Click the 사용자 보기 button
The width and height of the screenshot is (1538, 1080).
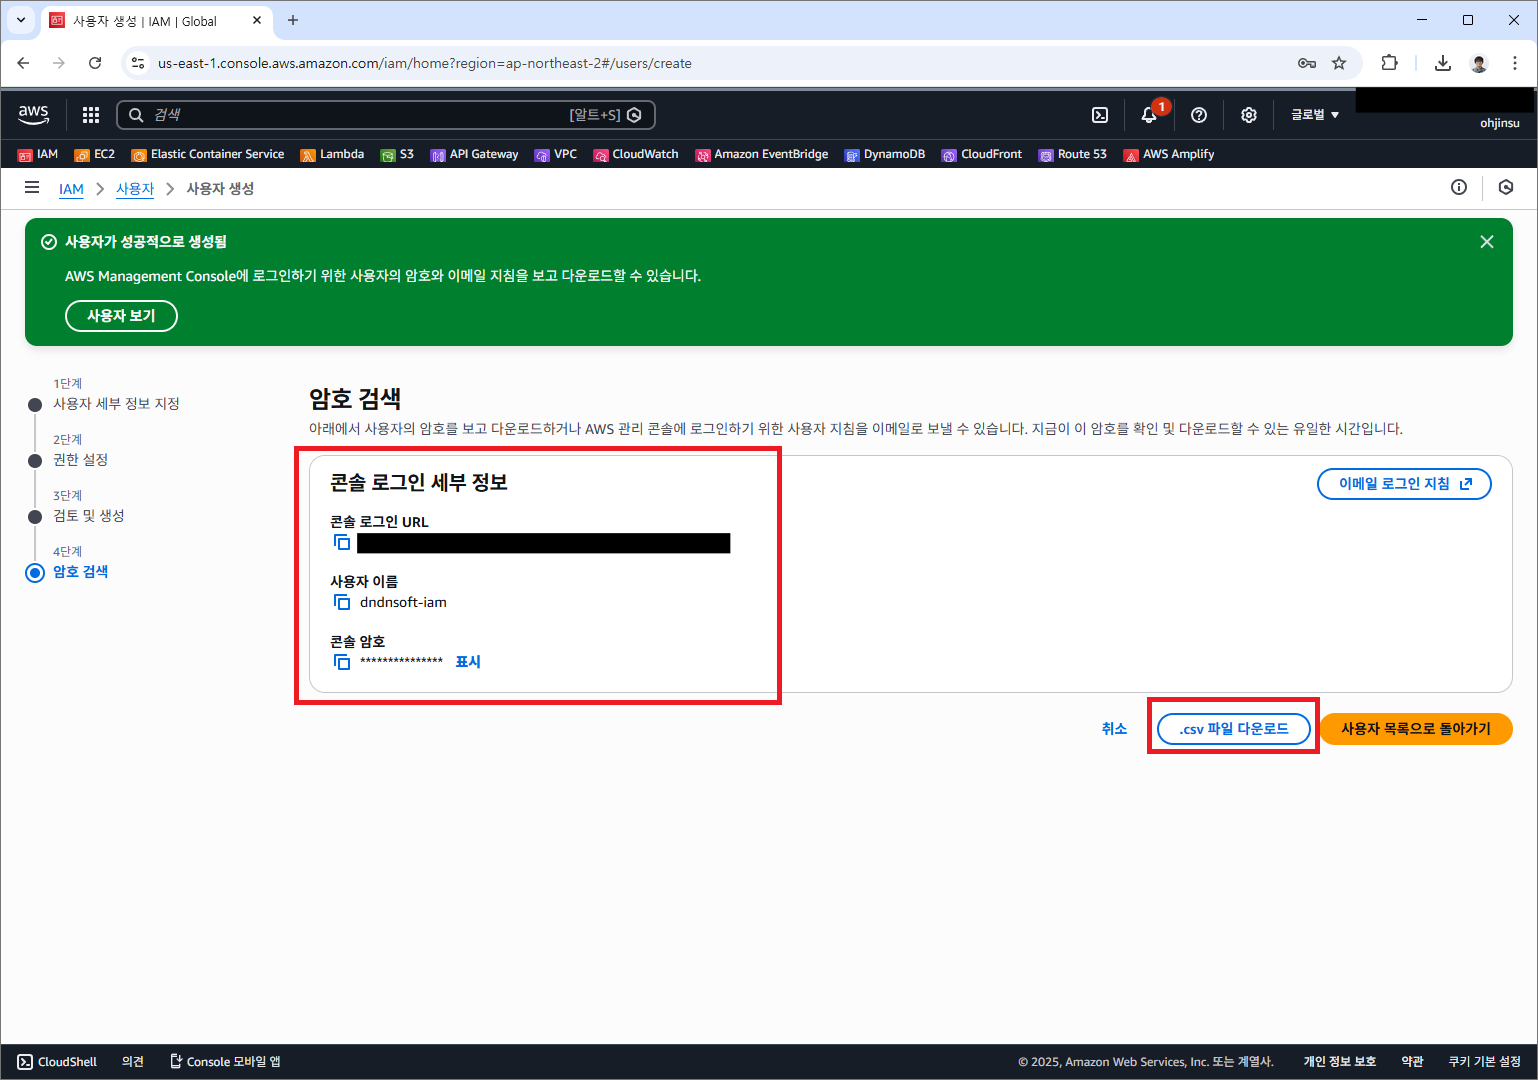[x=121, y=315]
